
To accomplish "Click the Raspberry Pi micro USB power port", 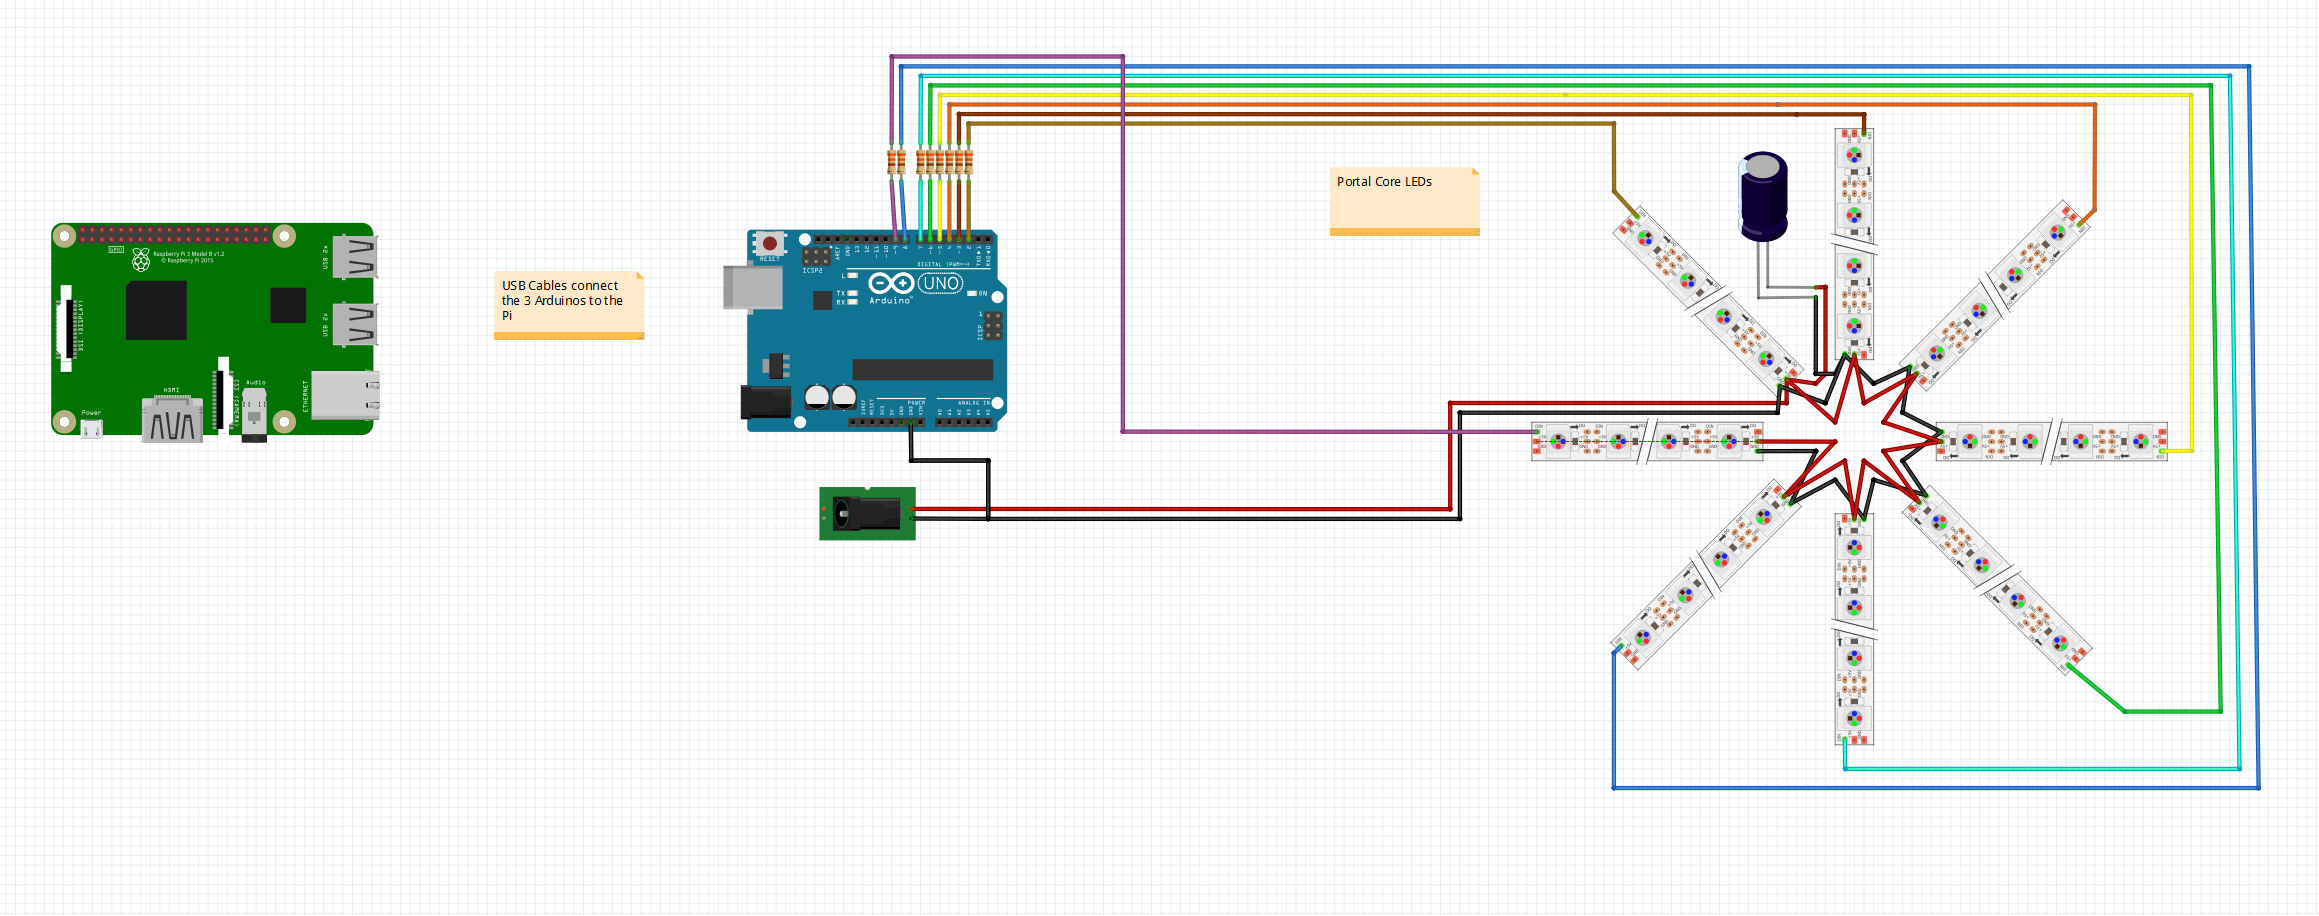I will tap(91, 429).
